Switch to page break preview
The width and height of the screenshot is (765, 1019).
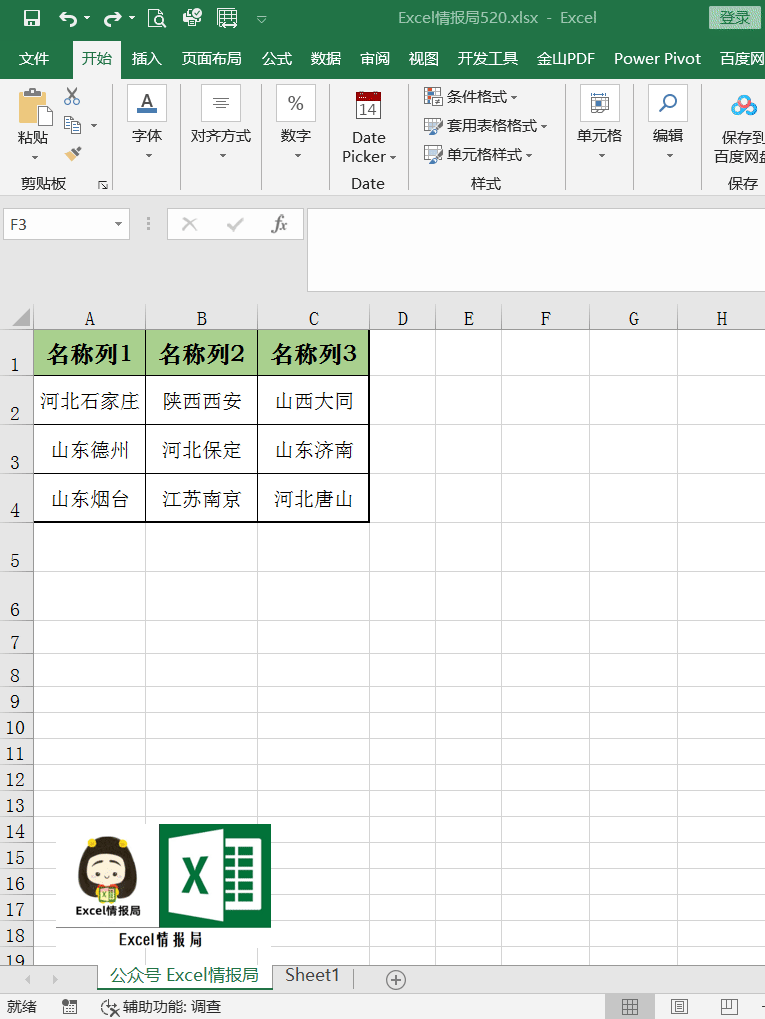point(729,1007)
